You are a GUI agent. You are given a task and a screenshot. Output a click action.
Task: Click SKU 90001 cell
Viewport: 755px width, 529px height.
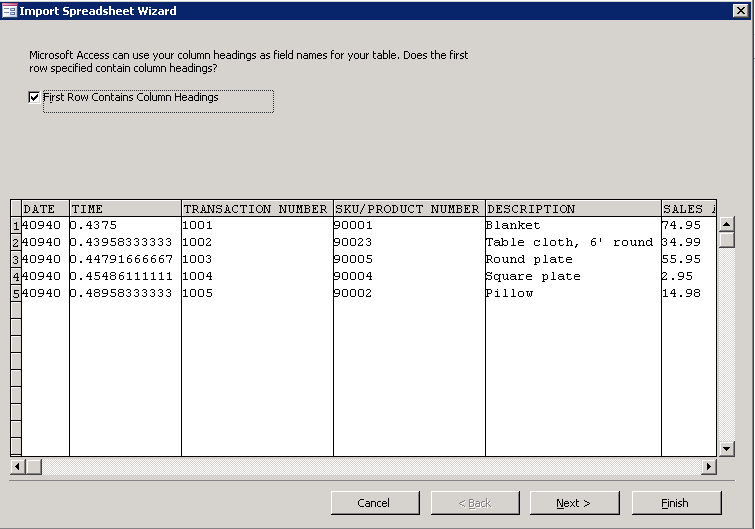click(409, 225)
